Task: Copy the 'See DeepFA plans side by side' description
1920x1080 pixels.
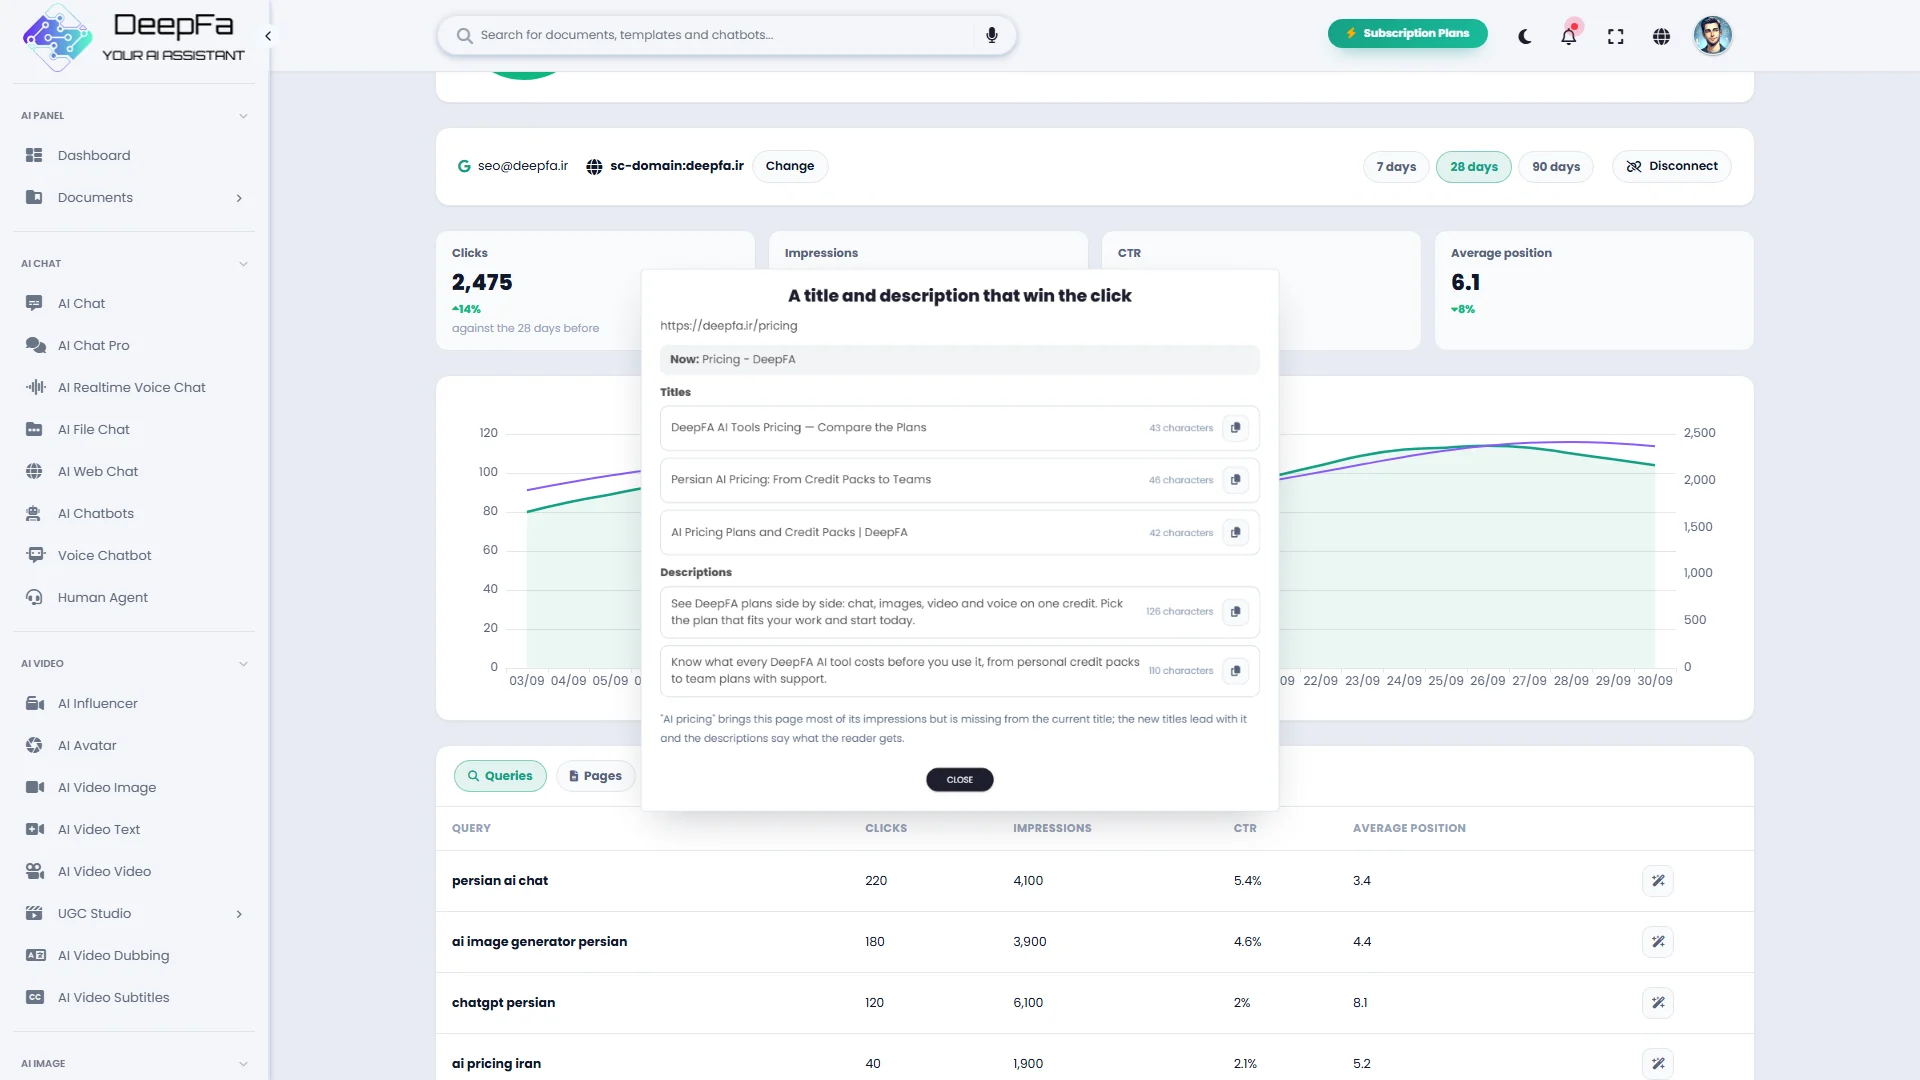Action: point(1236,612)
